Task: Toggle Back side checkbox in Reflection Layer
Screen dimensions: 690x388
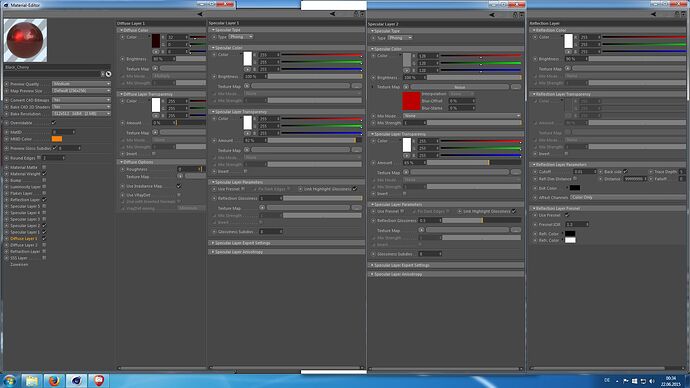Action: (625, 172)
